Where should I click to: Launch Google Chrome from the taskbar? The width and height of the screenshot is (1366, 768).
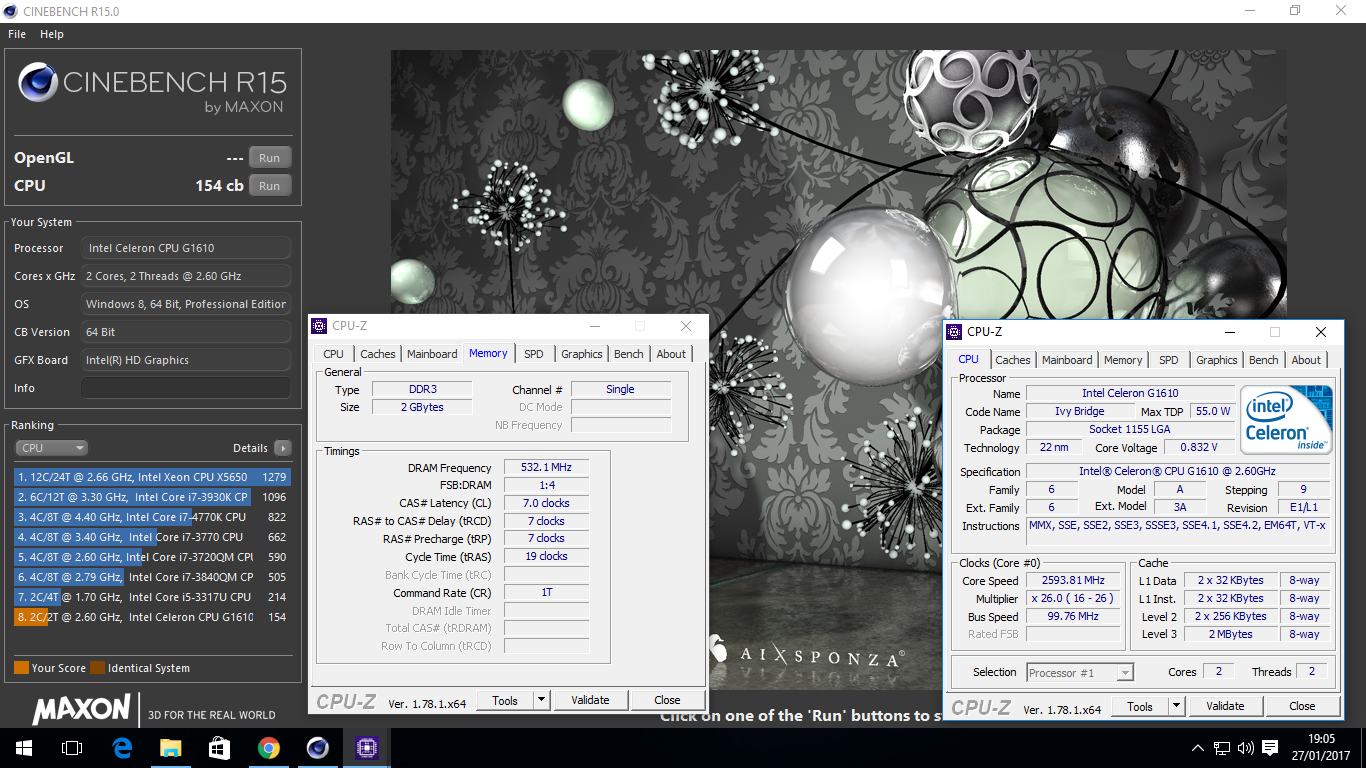tap(268, 747)
